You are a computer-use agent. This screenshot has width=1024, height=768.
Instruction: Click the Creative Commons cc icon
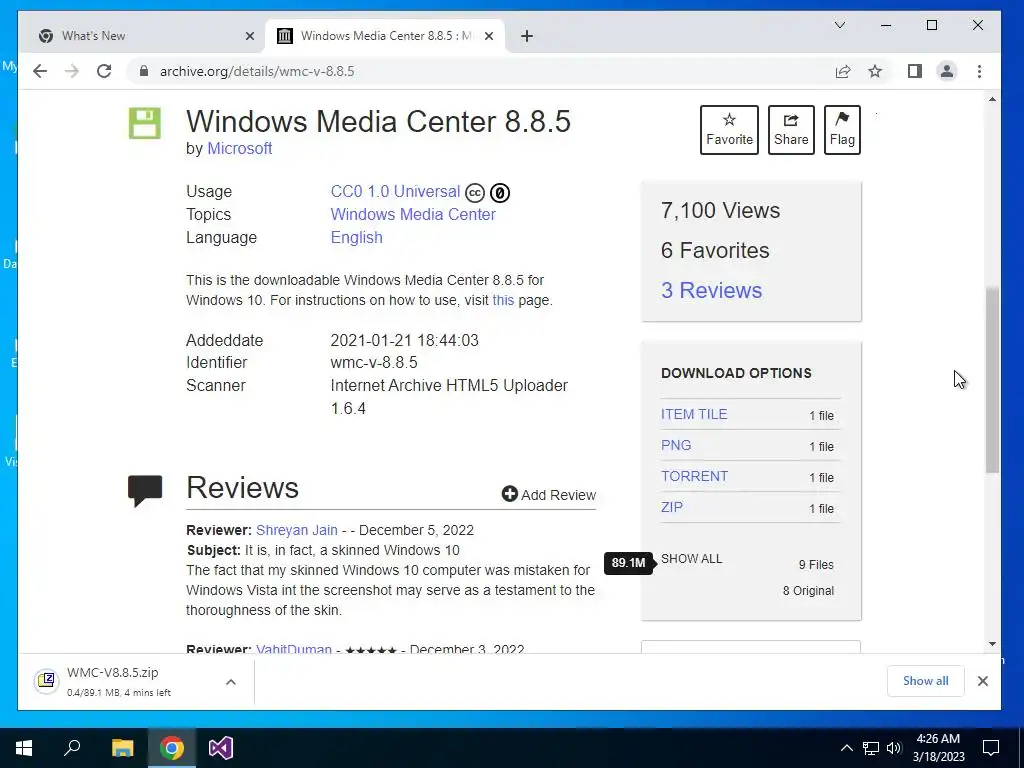tap(475, 193)
